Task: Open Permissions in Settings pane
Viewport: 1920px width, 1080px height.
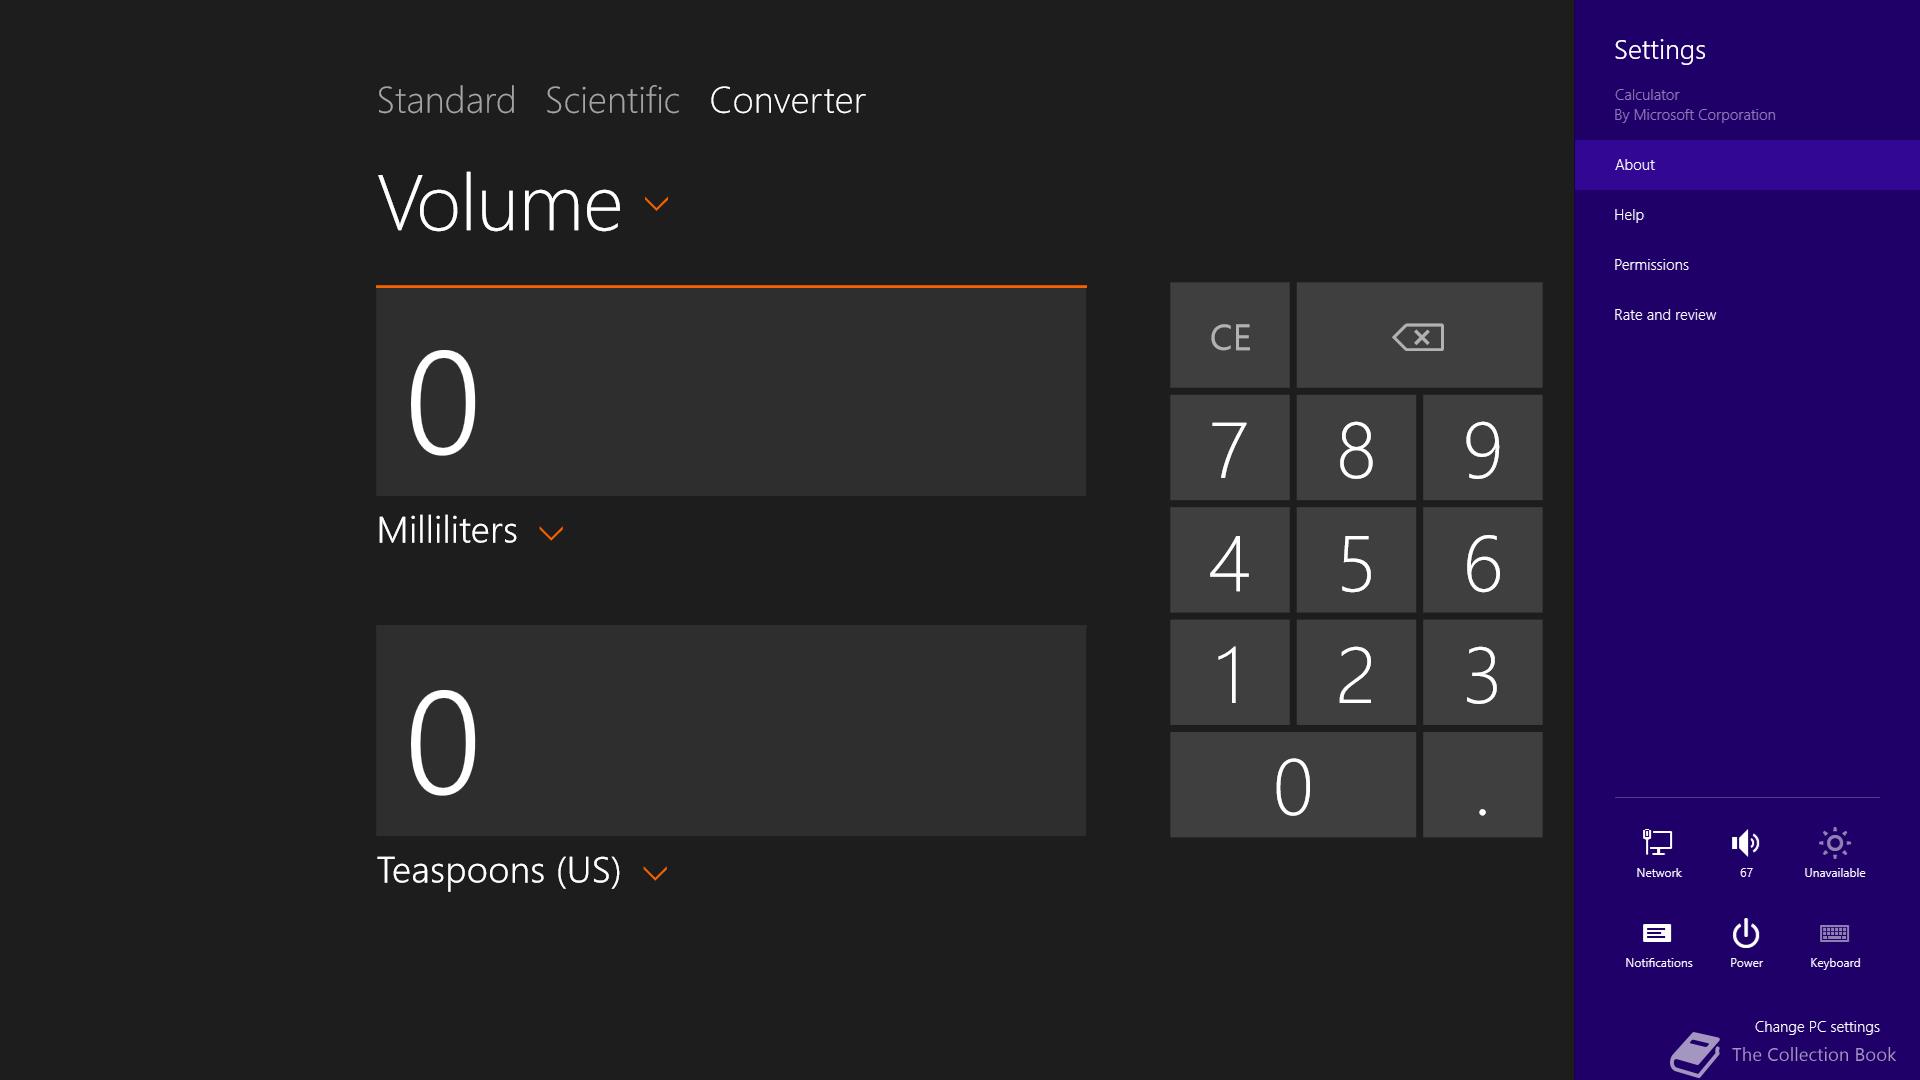Action: tap(1651, 265)
